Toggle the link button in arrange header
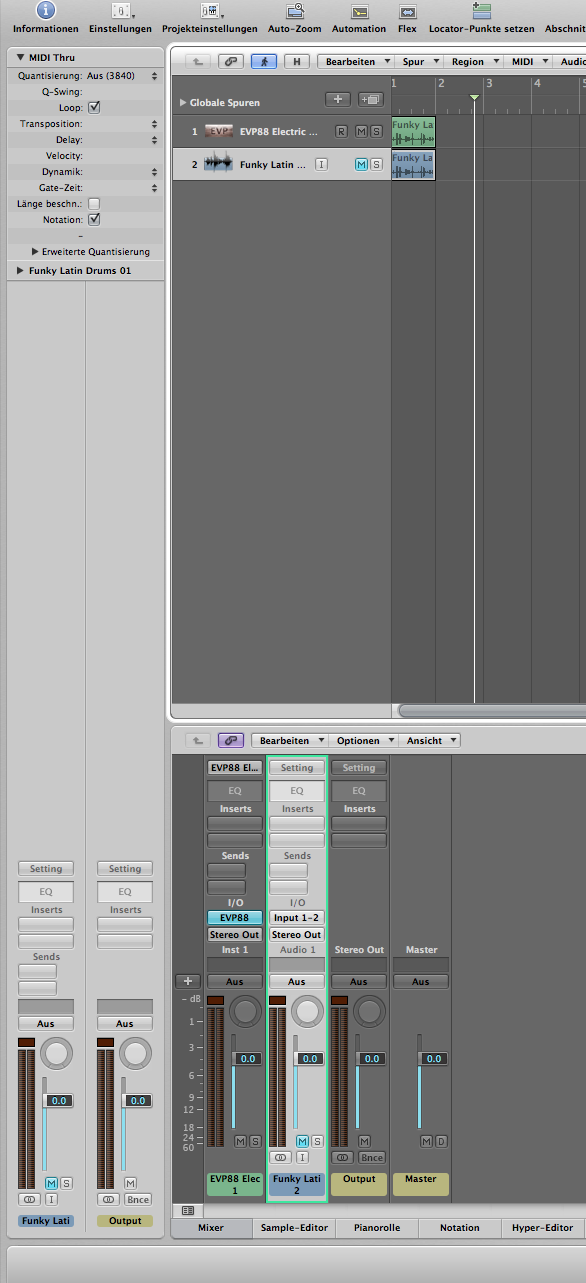 232,61
